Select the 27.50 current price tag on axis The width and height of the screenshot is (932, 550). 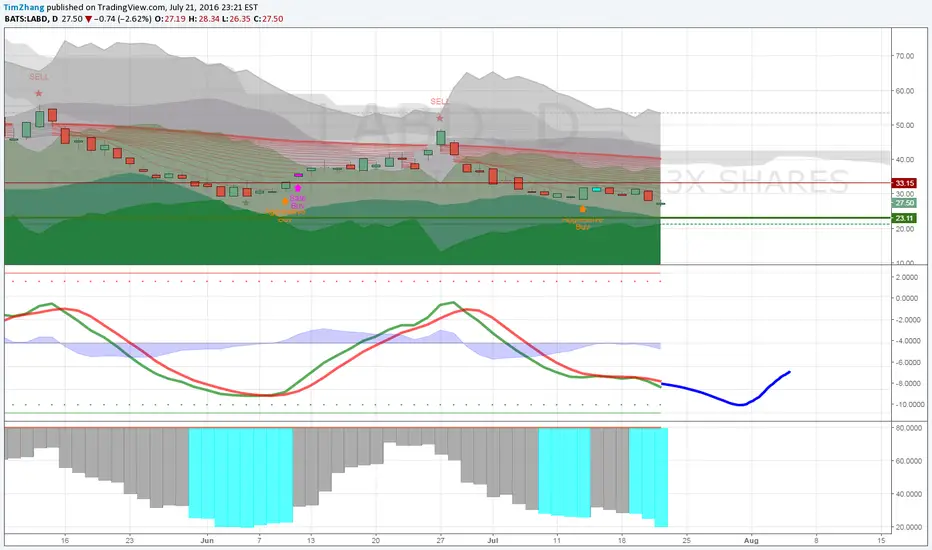pos(904,203)
